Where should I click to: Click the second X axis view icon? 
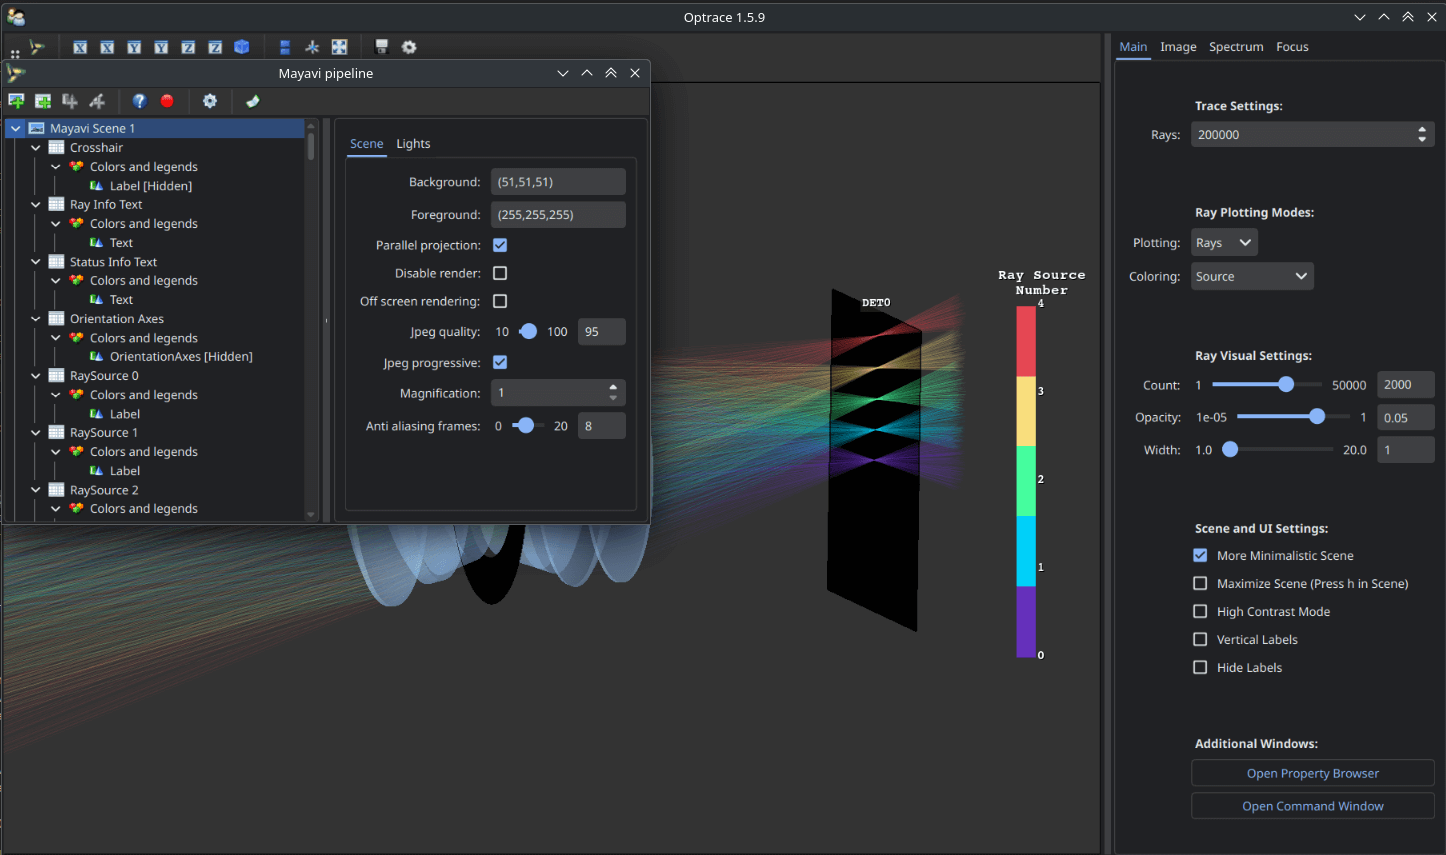click(107, 47)
